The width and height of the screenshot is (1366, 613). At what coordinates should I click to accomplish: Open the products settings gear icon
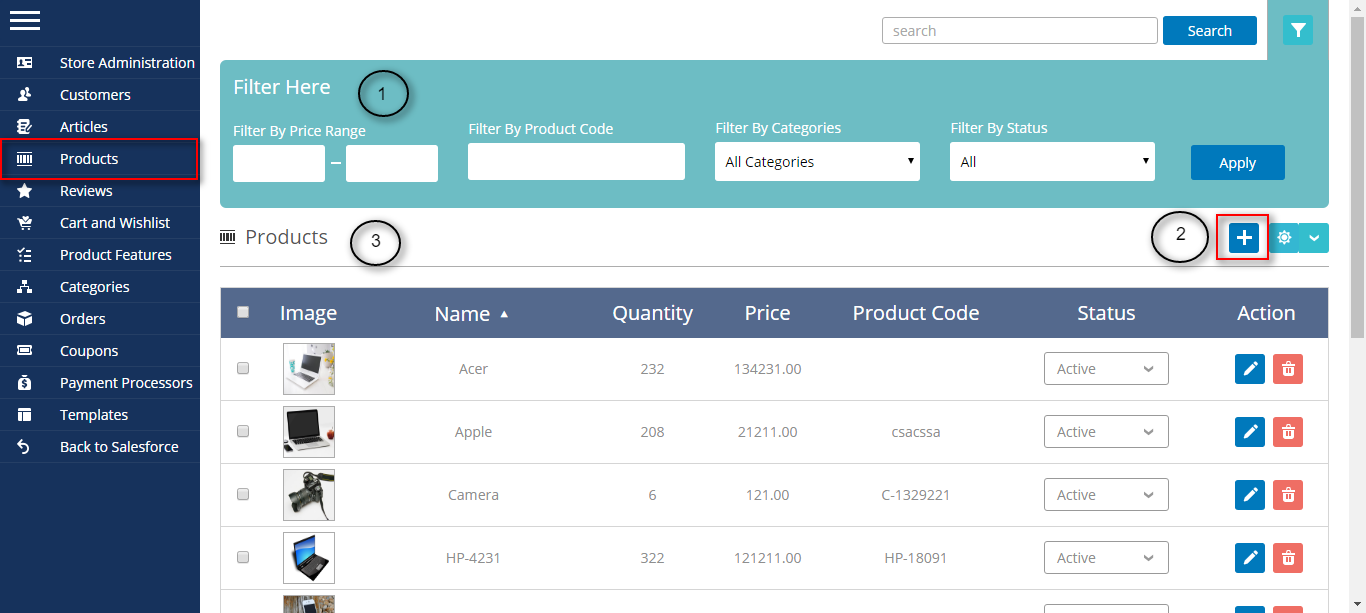(1284, 238)
